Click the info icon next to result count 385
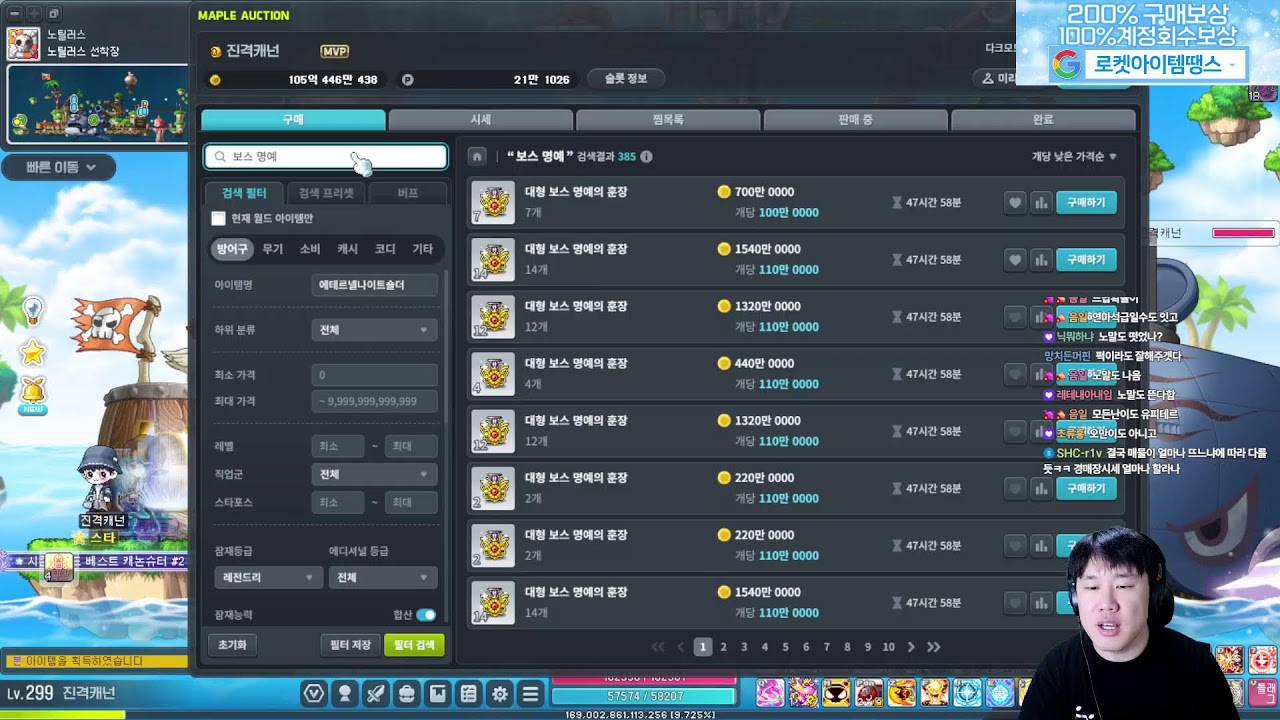The image size is (1280, 720). click(x=646, y=157)
